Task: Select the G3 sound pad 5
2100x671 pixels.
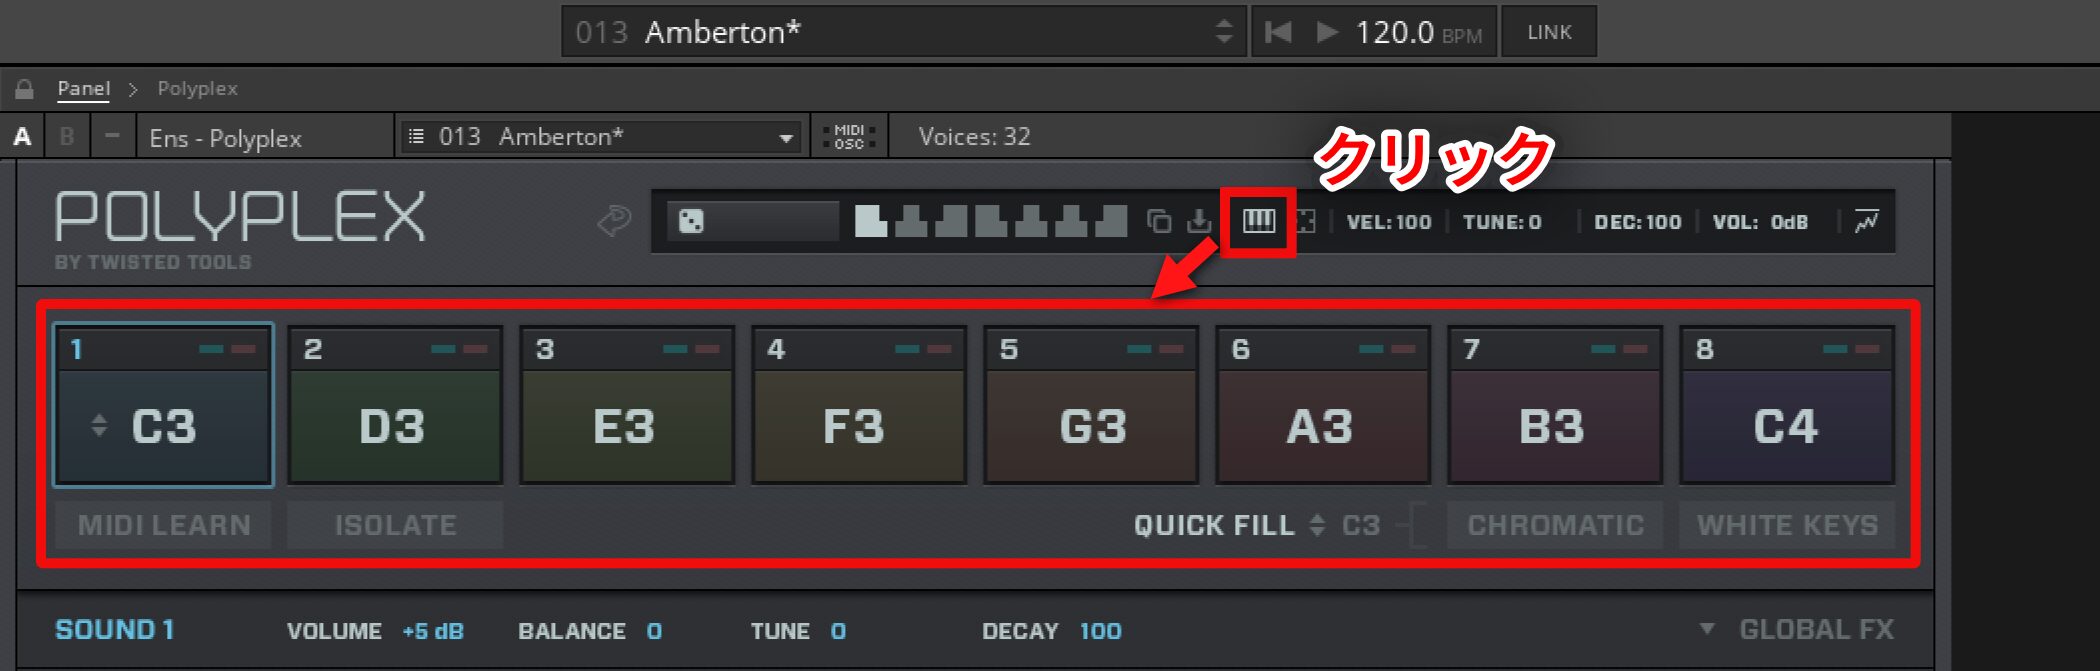Action: coord(1091,405)
